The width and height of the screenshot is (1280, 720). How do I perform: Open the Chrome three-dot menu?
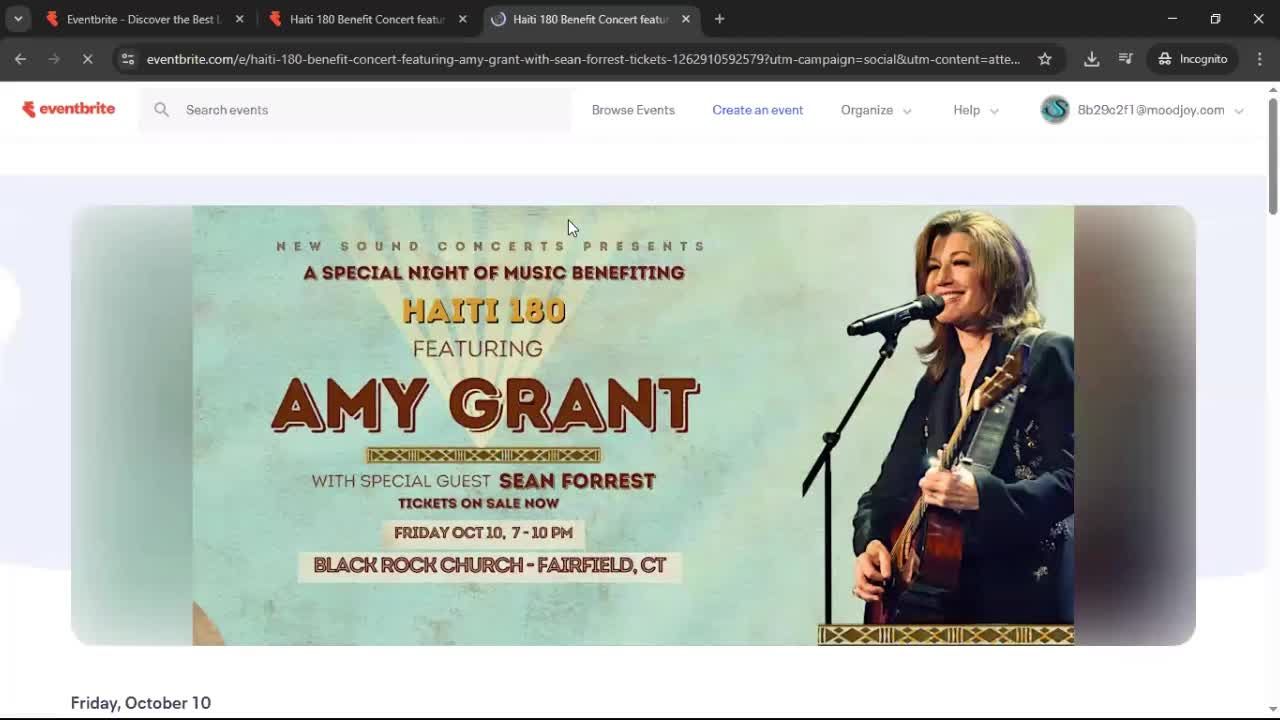point(1260,59)
